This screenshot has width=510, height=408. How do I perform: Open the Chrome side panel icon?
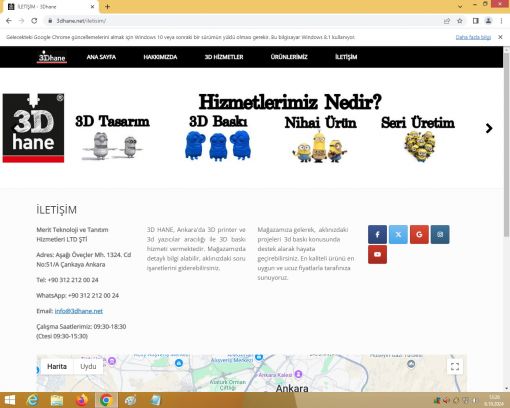[476, 21]
